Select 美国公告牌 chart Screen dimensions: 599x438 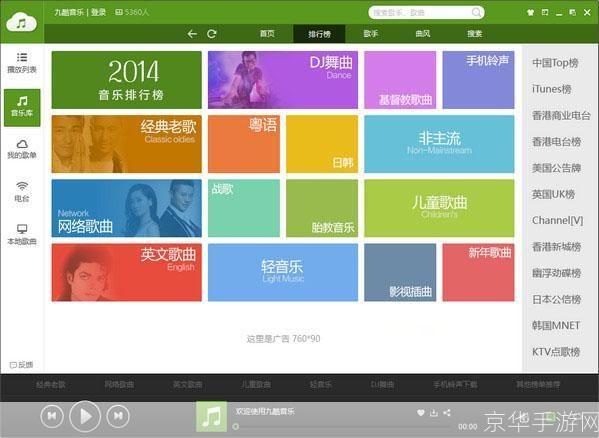[557, 168]
